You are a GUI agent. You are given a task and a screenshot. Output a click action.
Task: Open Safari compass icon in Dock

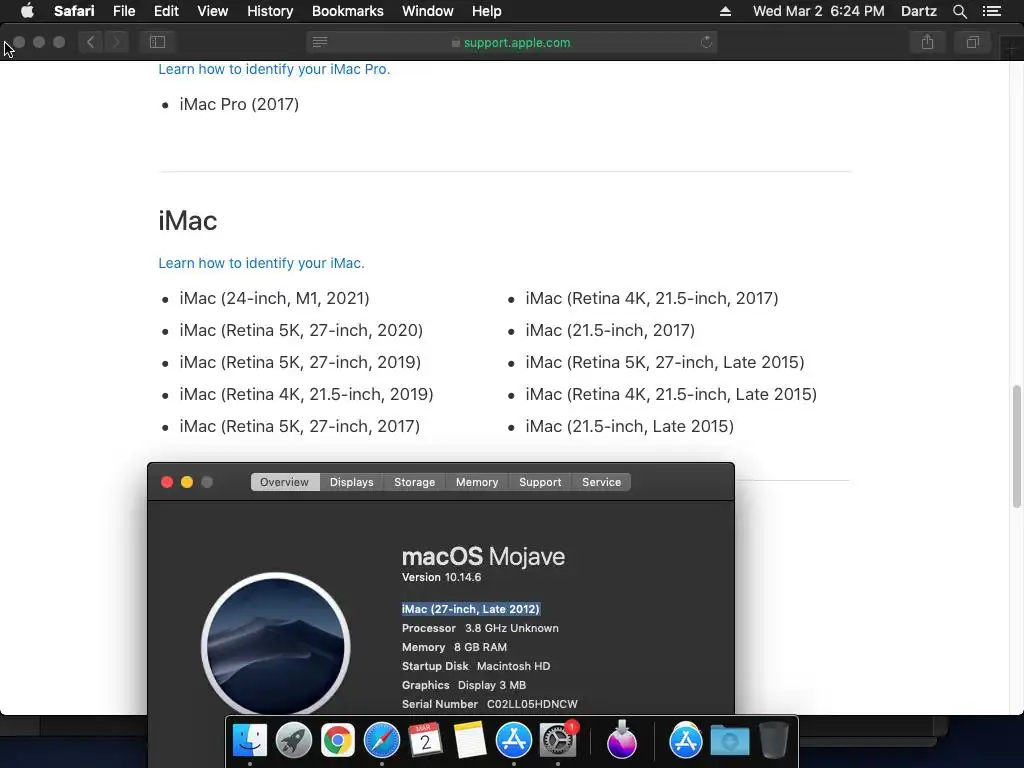tap(382, 741)
